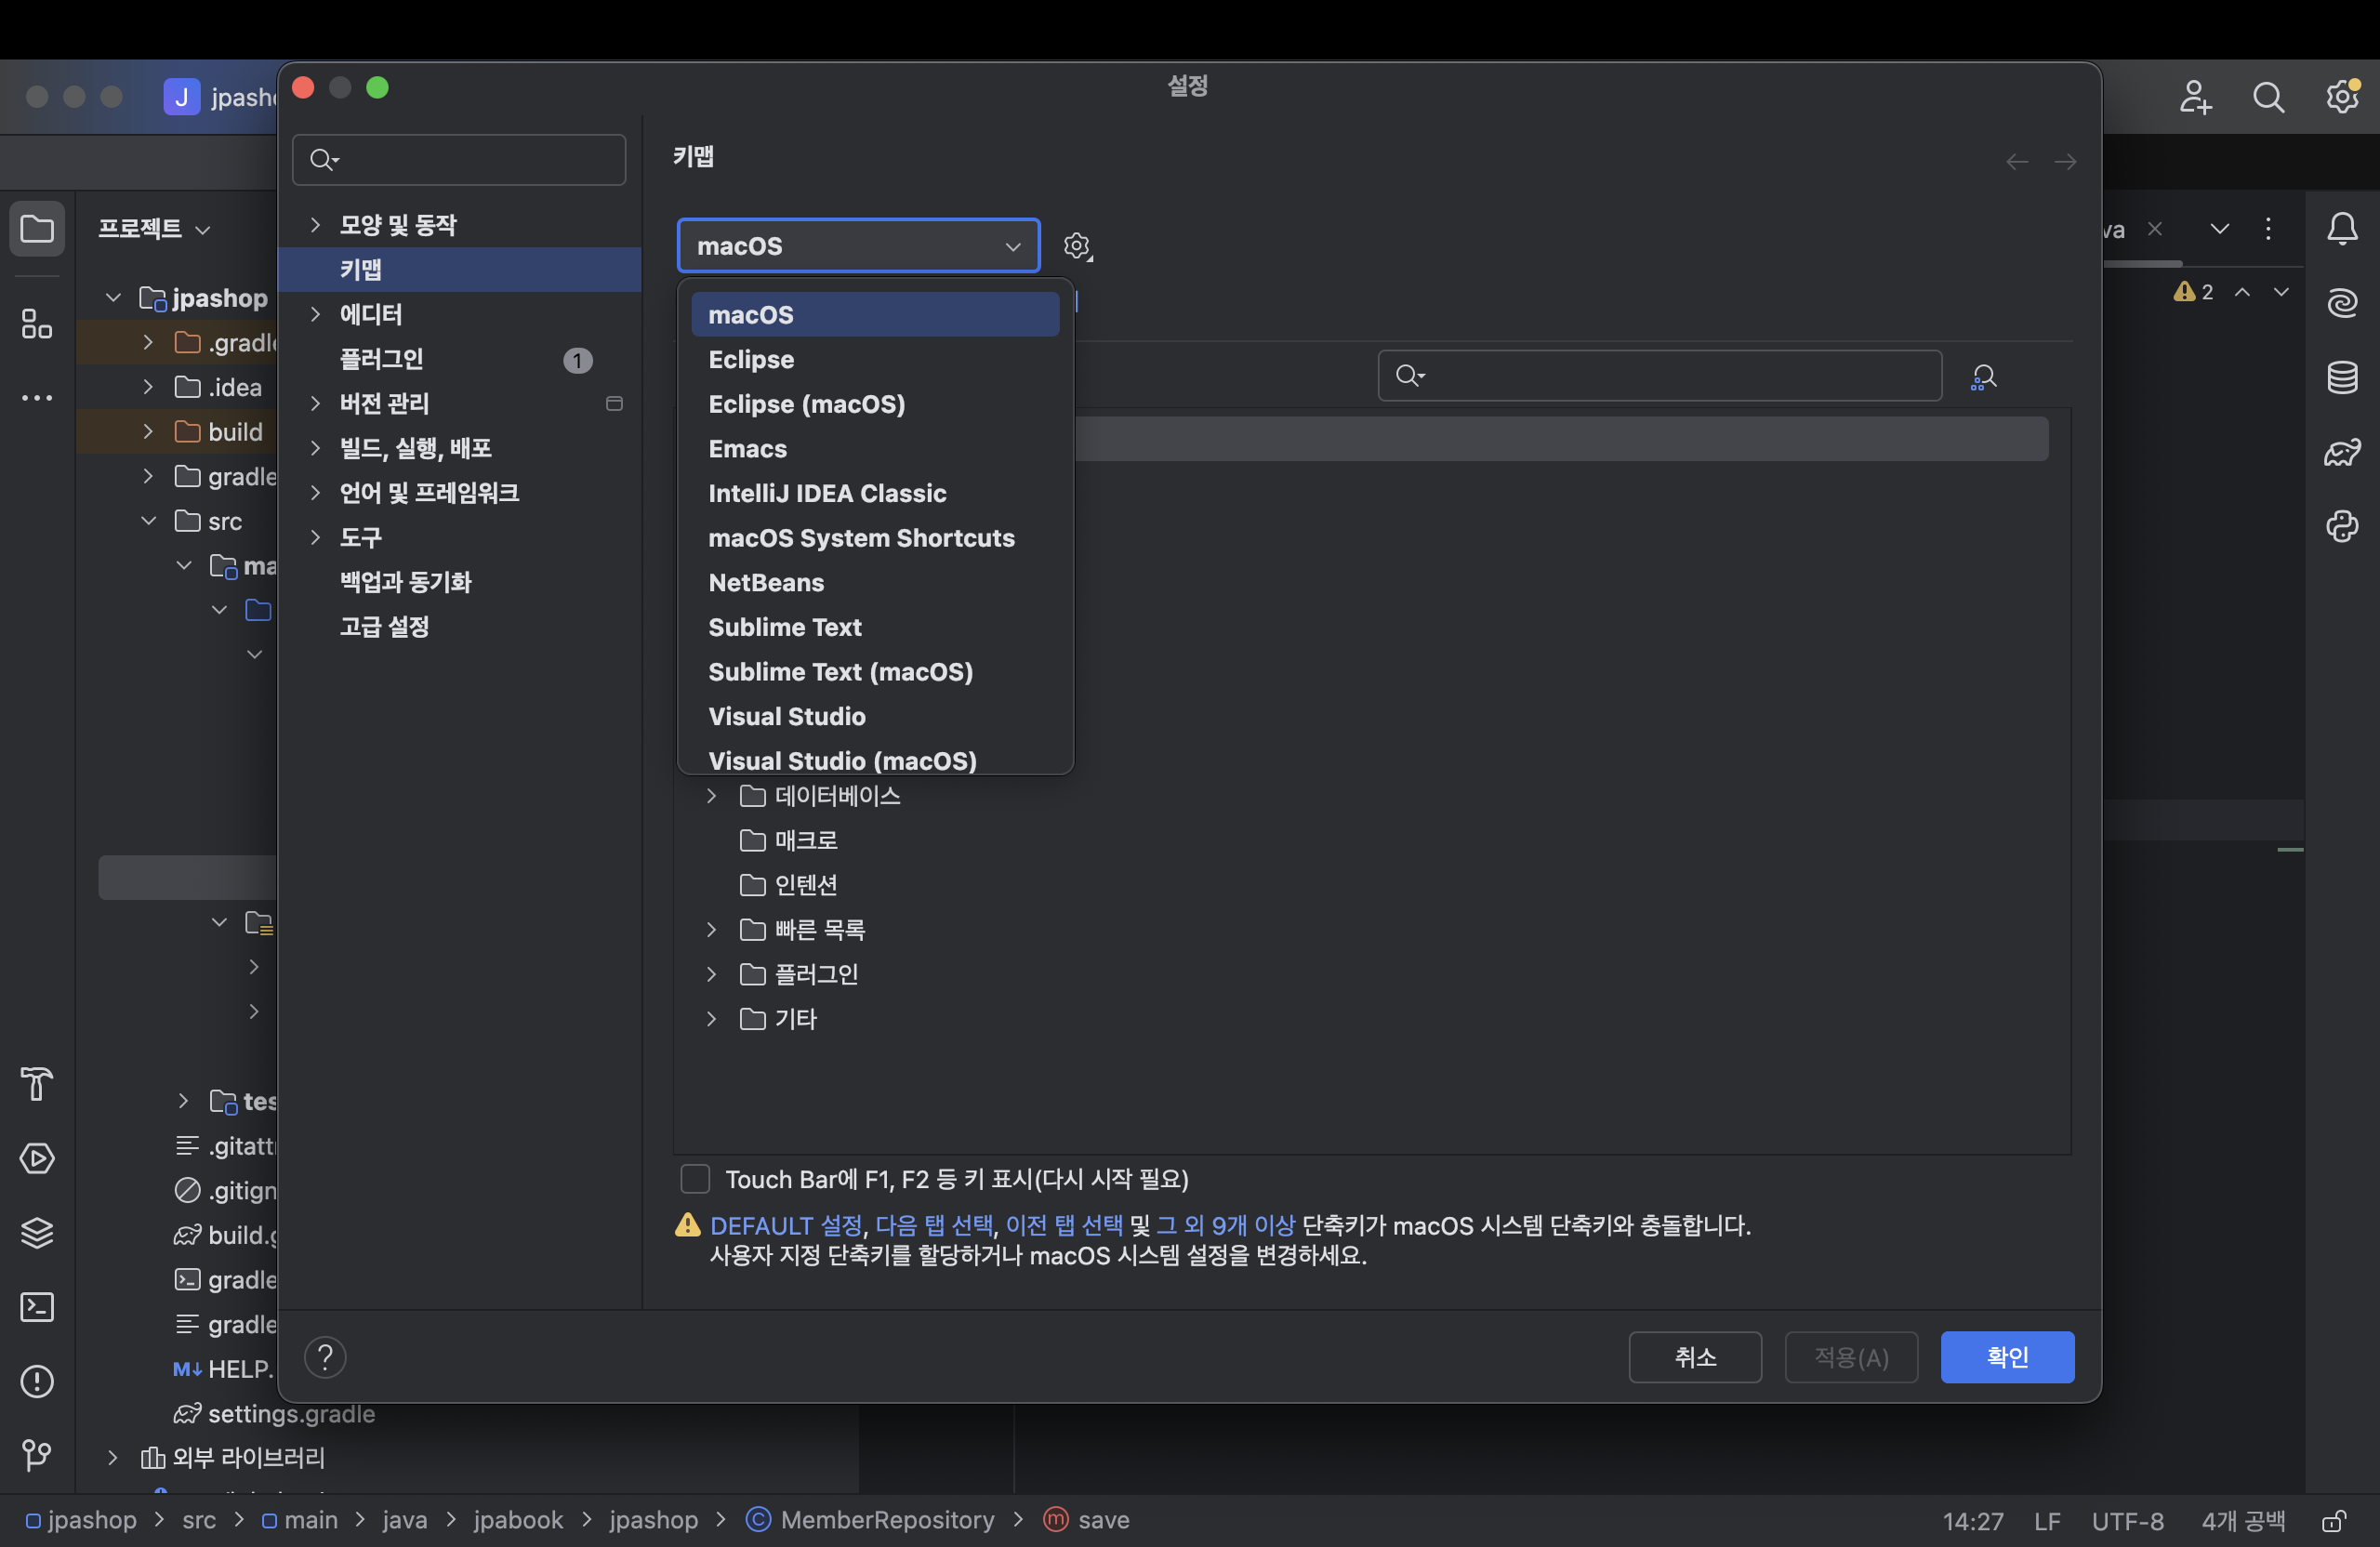
Task: Enable Touch Bar F1, F2 keys checkbox
Action: pos(695,1179)
